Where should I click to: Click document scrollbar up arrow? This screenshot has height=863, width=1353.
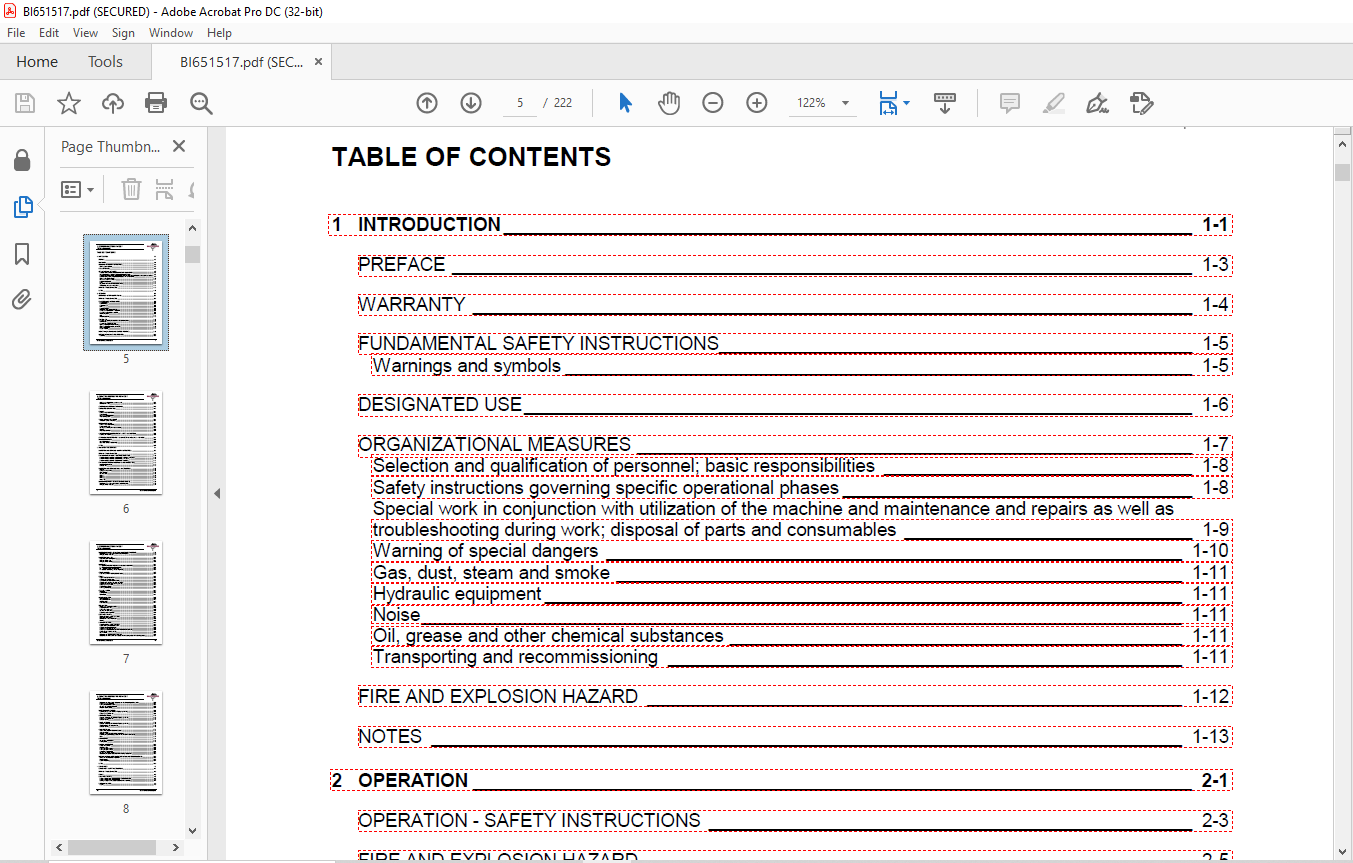[x=1343, y=146]
